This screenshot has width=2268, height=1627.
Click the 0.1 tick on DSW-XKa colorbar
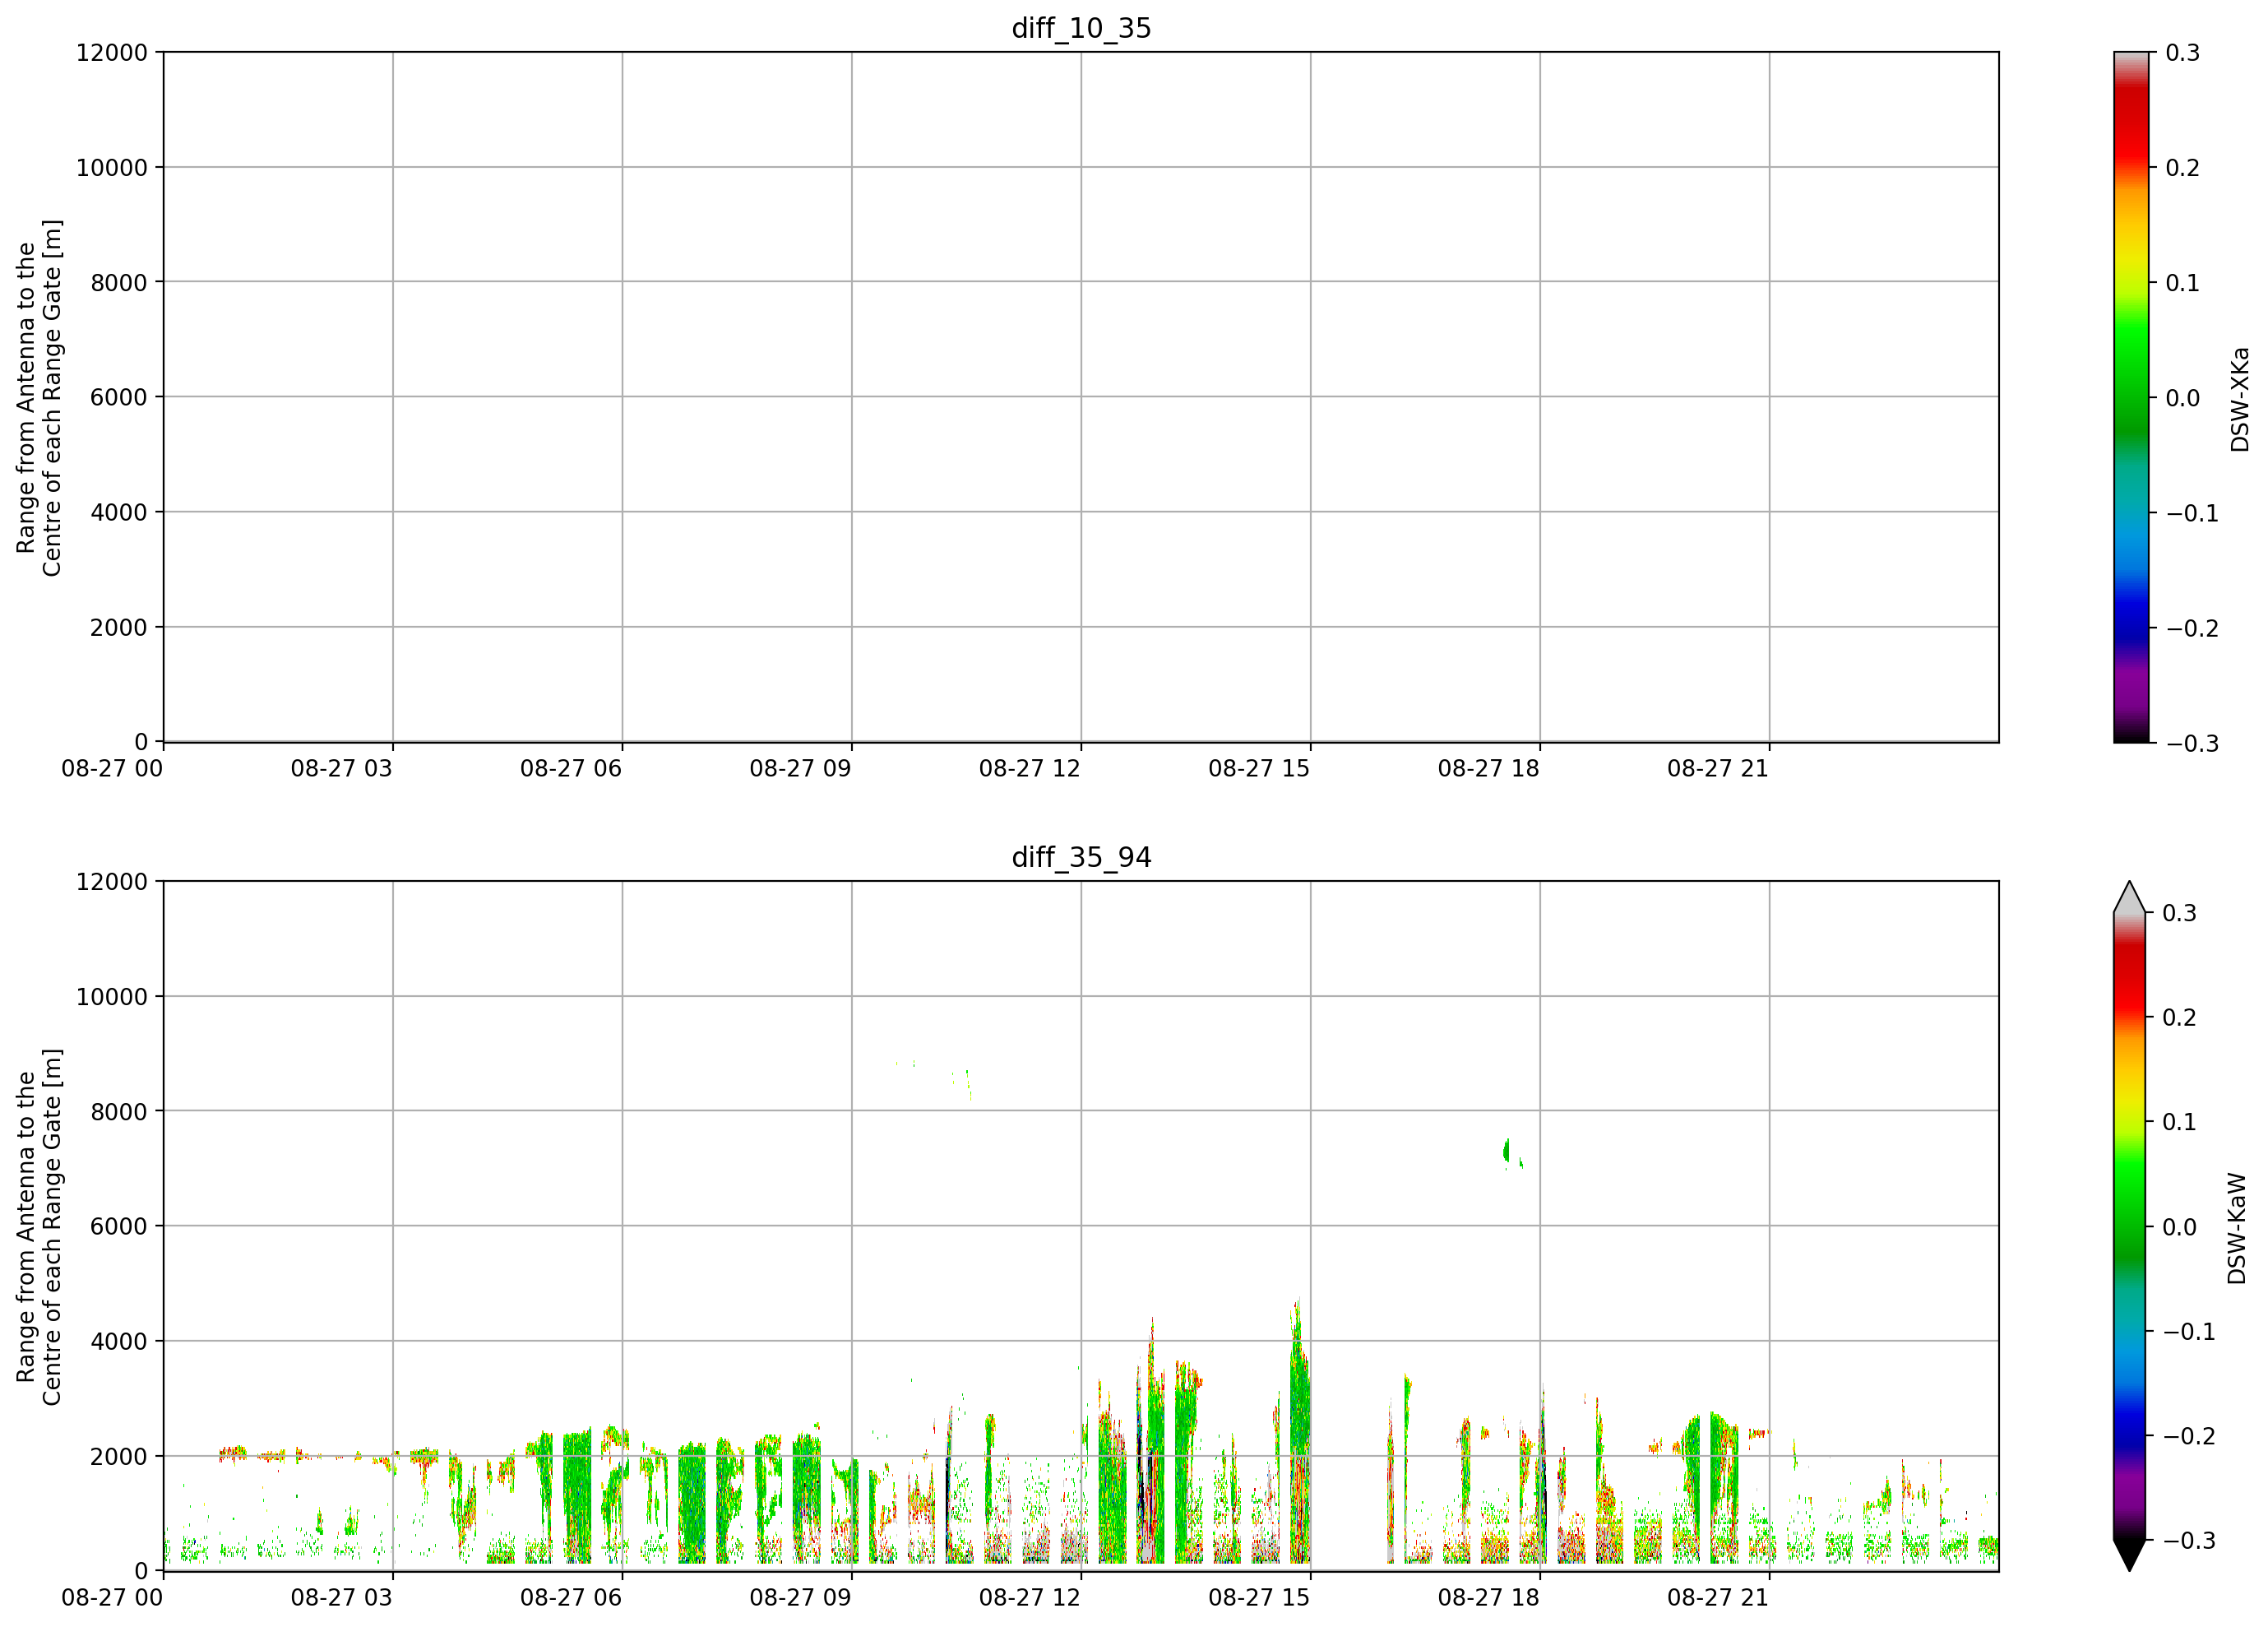(2183, 282)
